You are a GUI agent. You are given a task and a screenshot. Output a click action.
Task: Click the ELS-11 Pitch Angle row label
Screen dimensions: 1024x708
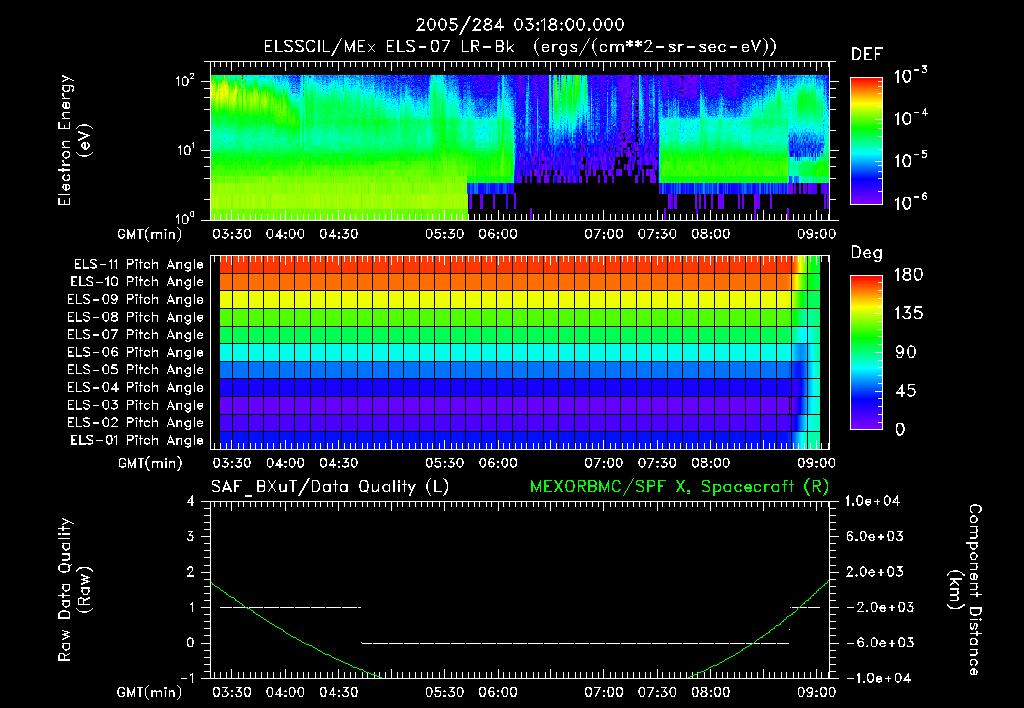138,265
